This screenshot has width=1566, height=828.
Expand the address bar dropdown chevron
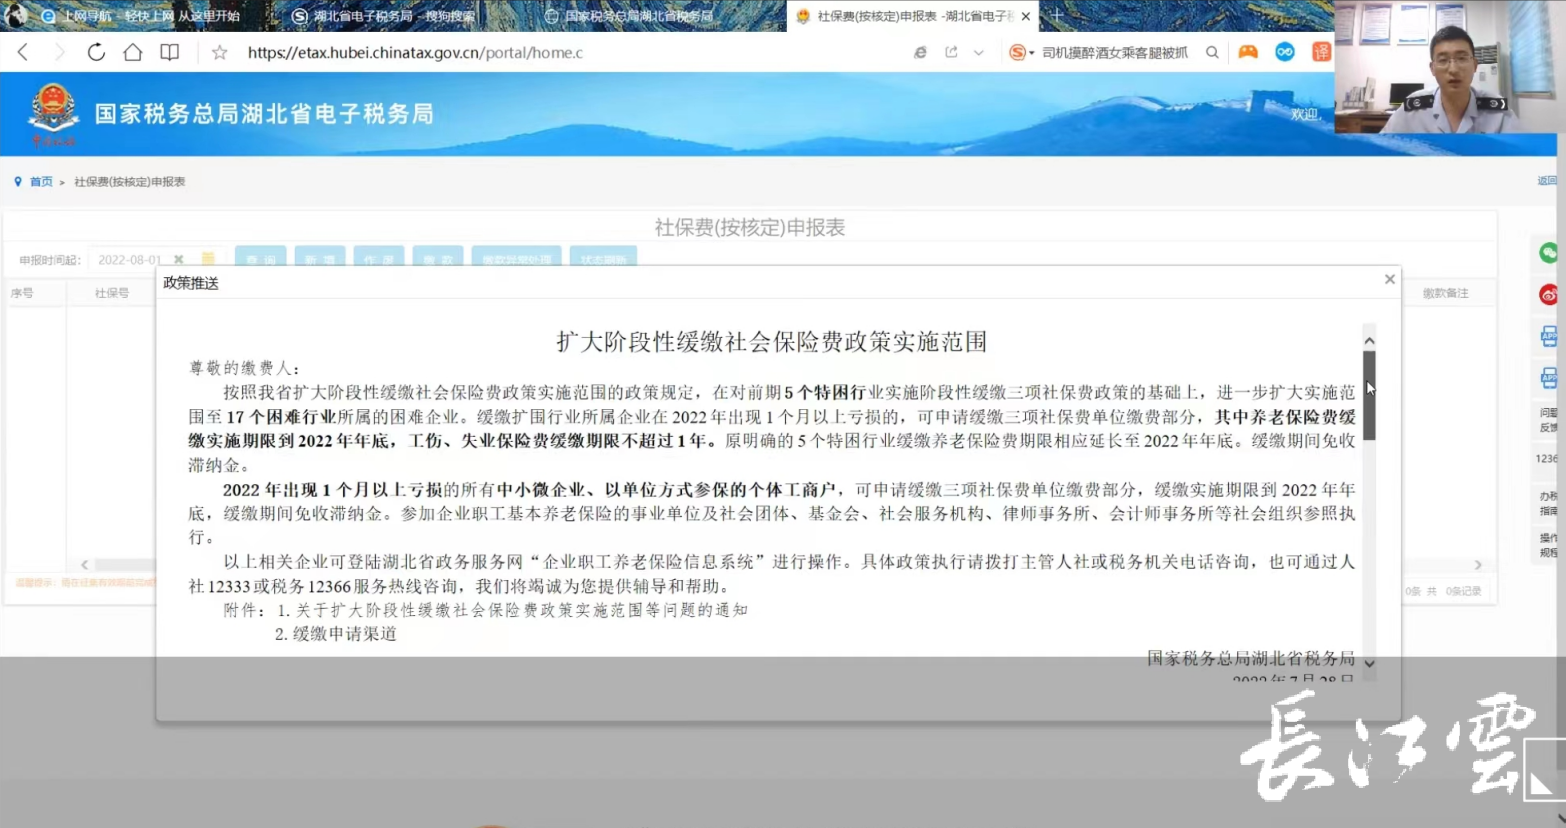pyautogui.click(x=979, y=53)
